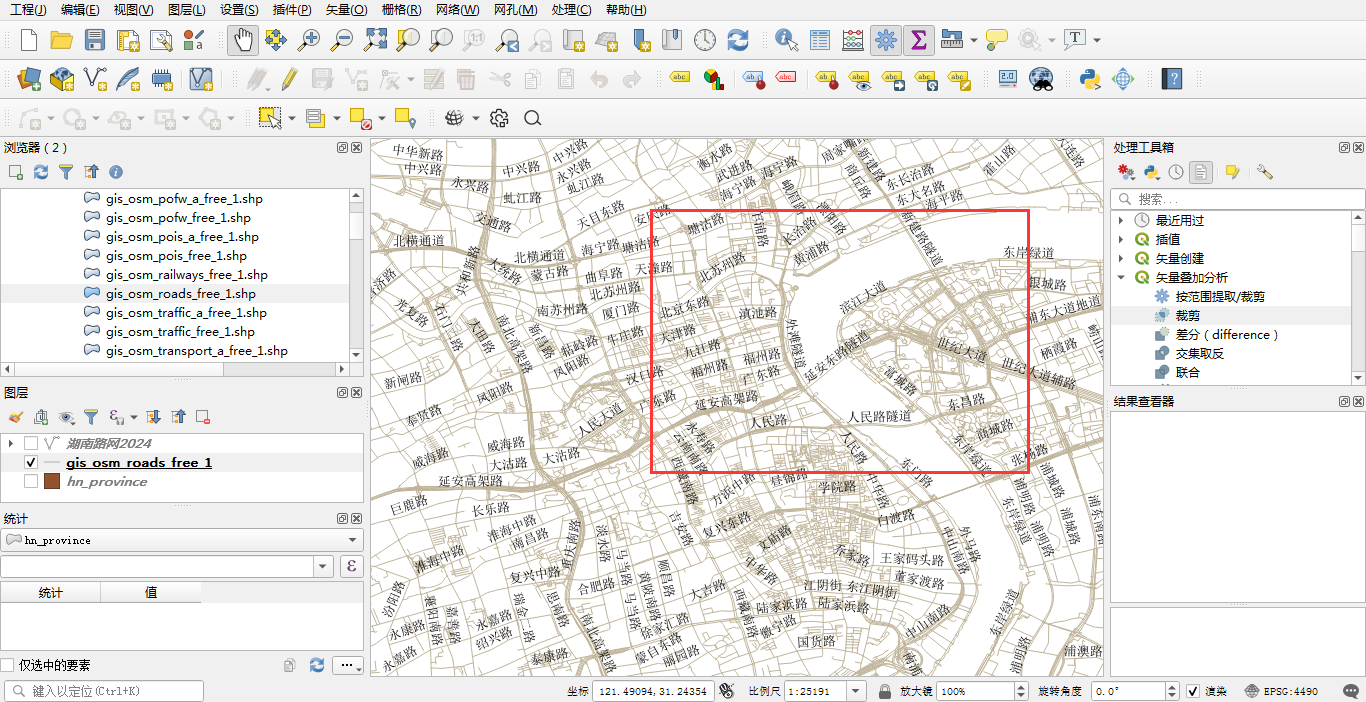This screenshot has width=1366, height=702.
Task: Open project via yellow folder icon
Action: pos(62,40)
